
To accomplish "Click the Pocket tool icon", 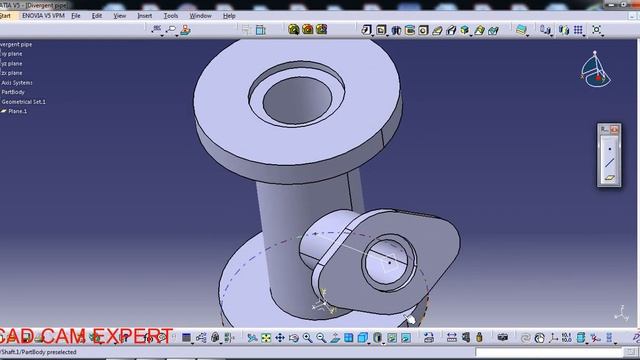I will tap(381, 30).
